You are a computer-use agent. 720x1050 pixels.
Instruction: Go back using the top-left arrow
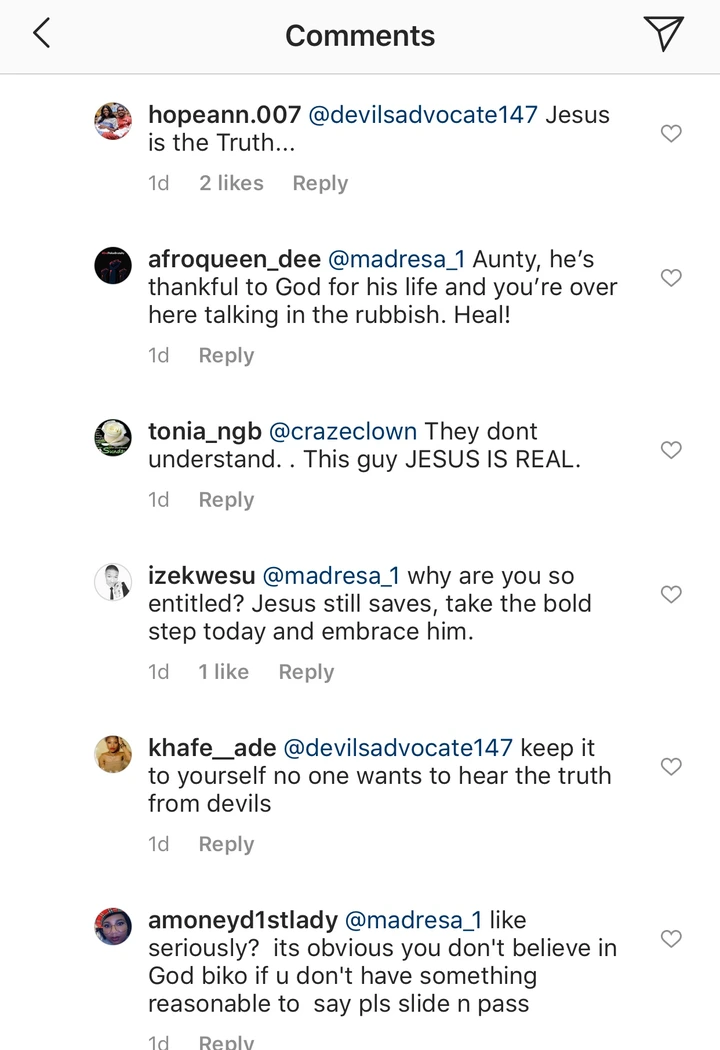(42, 35)
